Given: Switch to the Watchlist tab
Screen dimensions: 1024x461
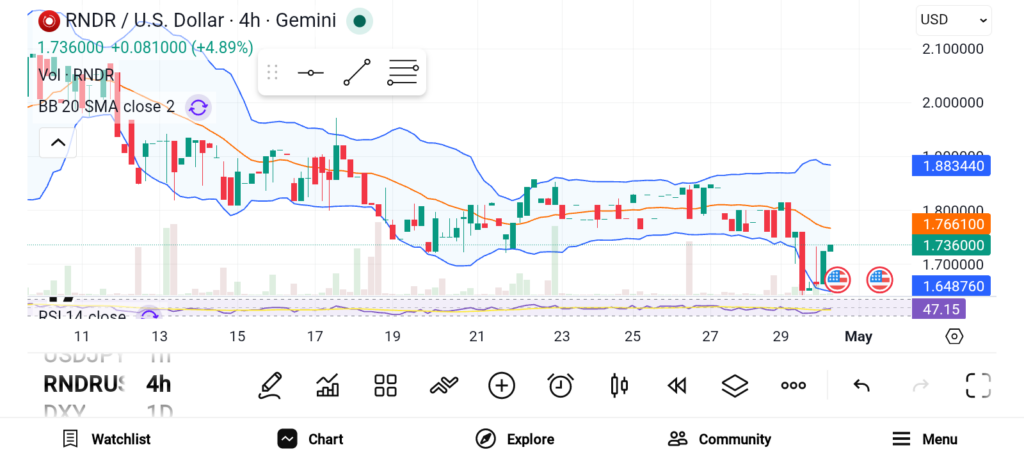Looking at the screenshot, I should [106, 439].
